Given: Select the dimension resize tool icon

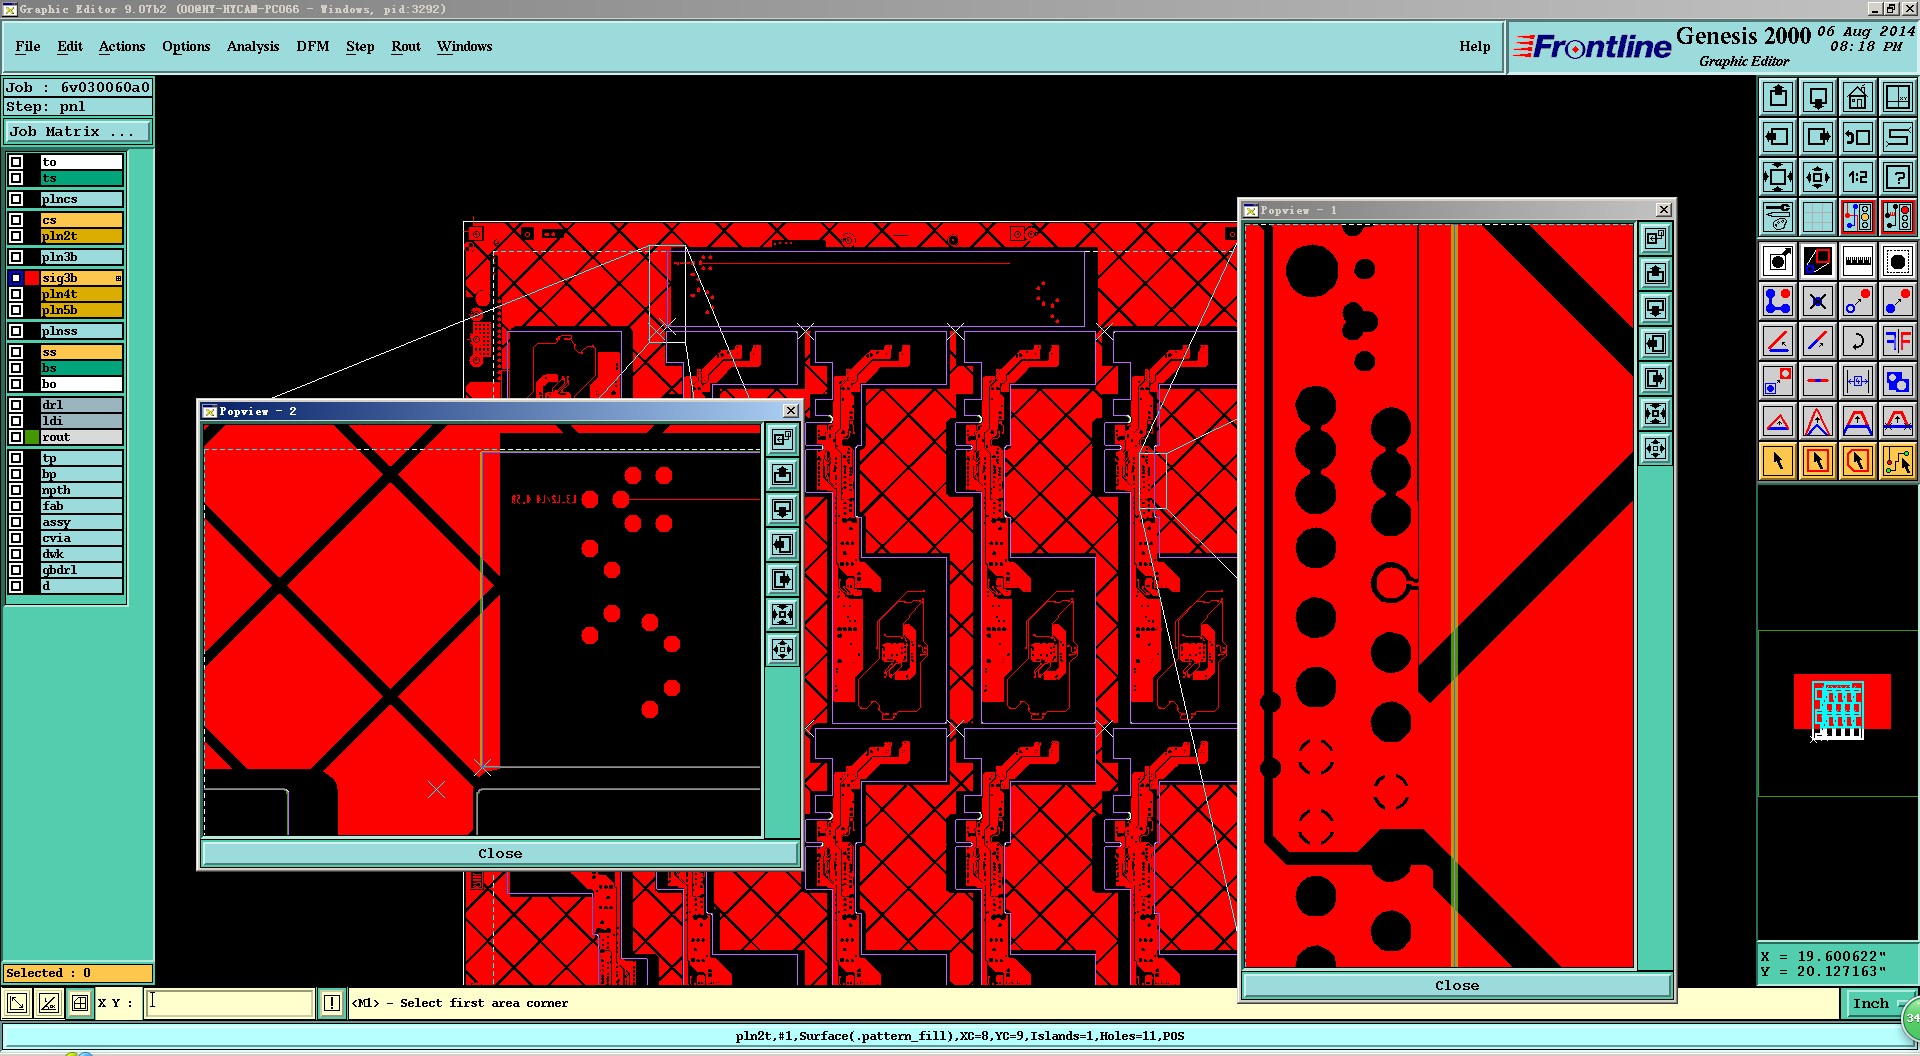Looking at the screenshot, I should [x=1858, y=381].
